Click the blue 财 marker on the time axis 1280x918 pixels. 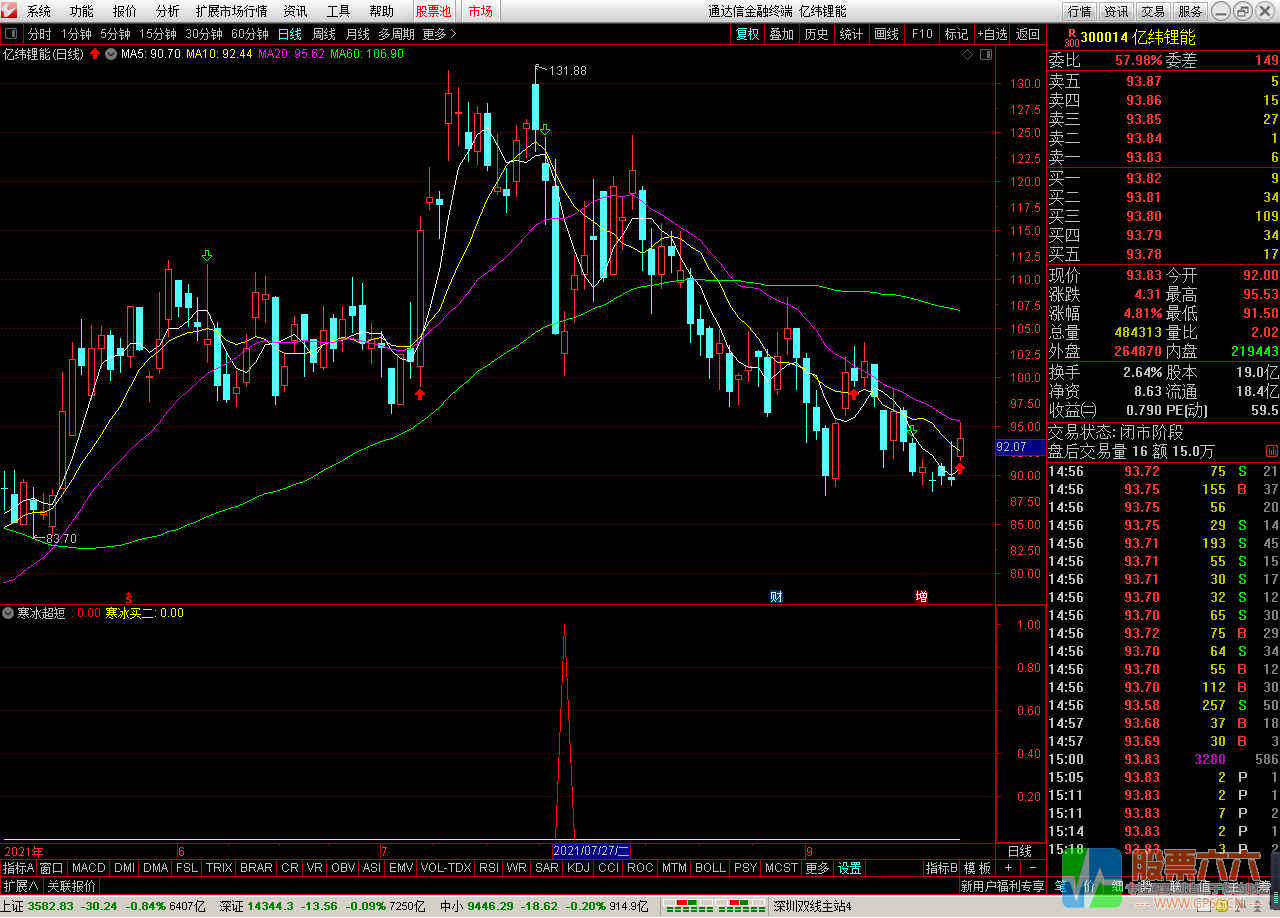click(776, 597)
